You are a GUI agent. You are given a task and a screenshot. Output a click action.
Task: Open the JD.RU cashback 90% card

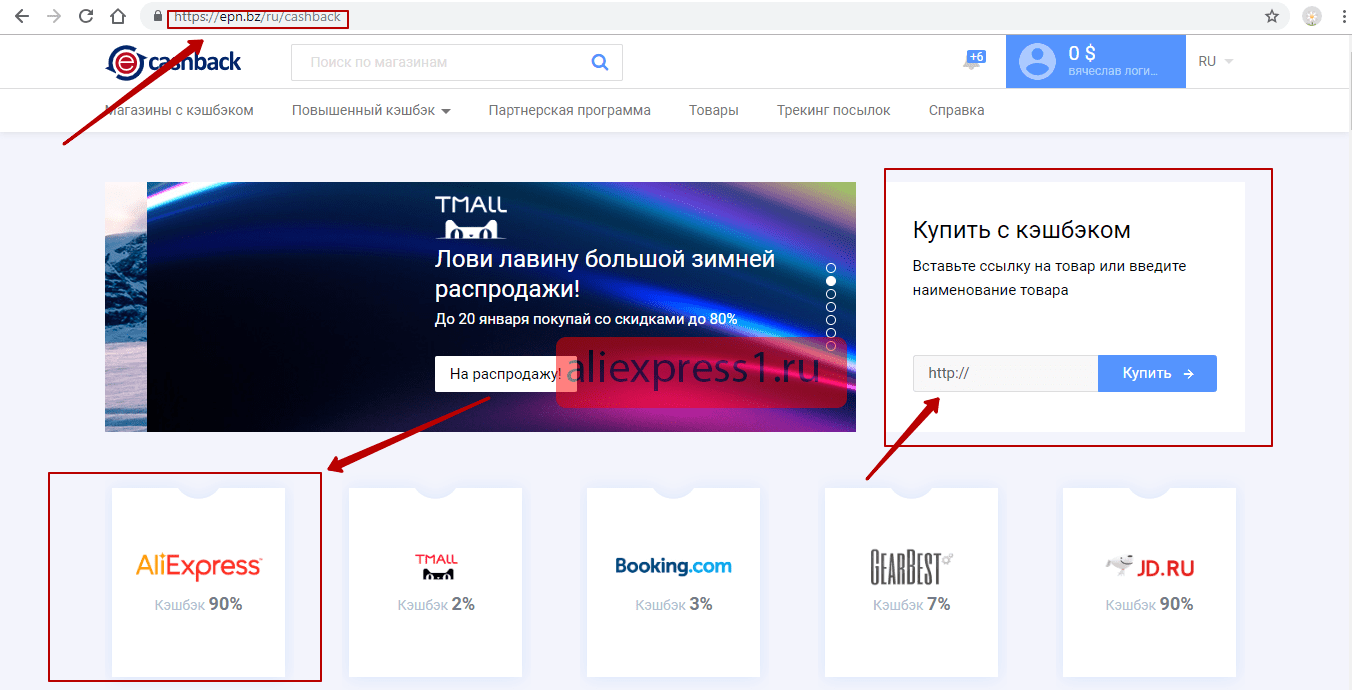coord(1149,582)
